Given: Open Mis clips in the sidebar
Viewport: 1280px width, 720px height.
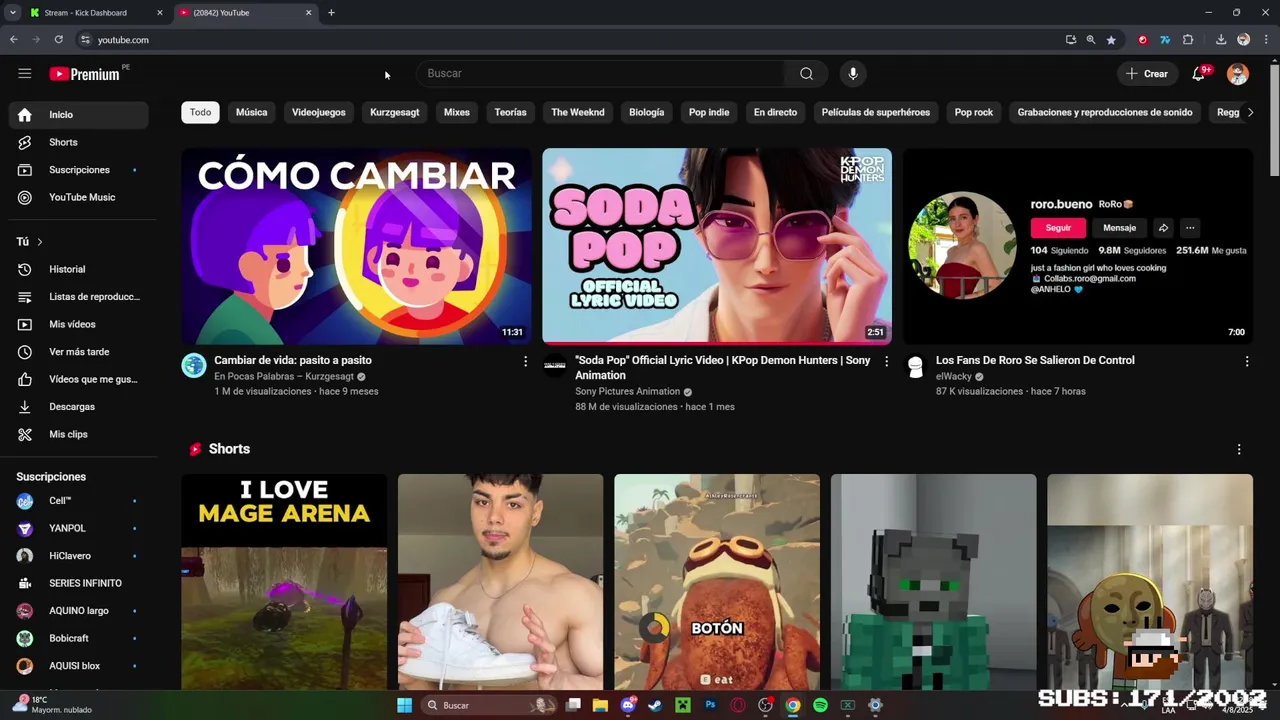Looking at the screenshot, I should tap(78, 435).
